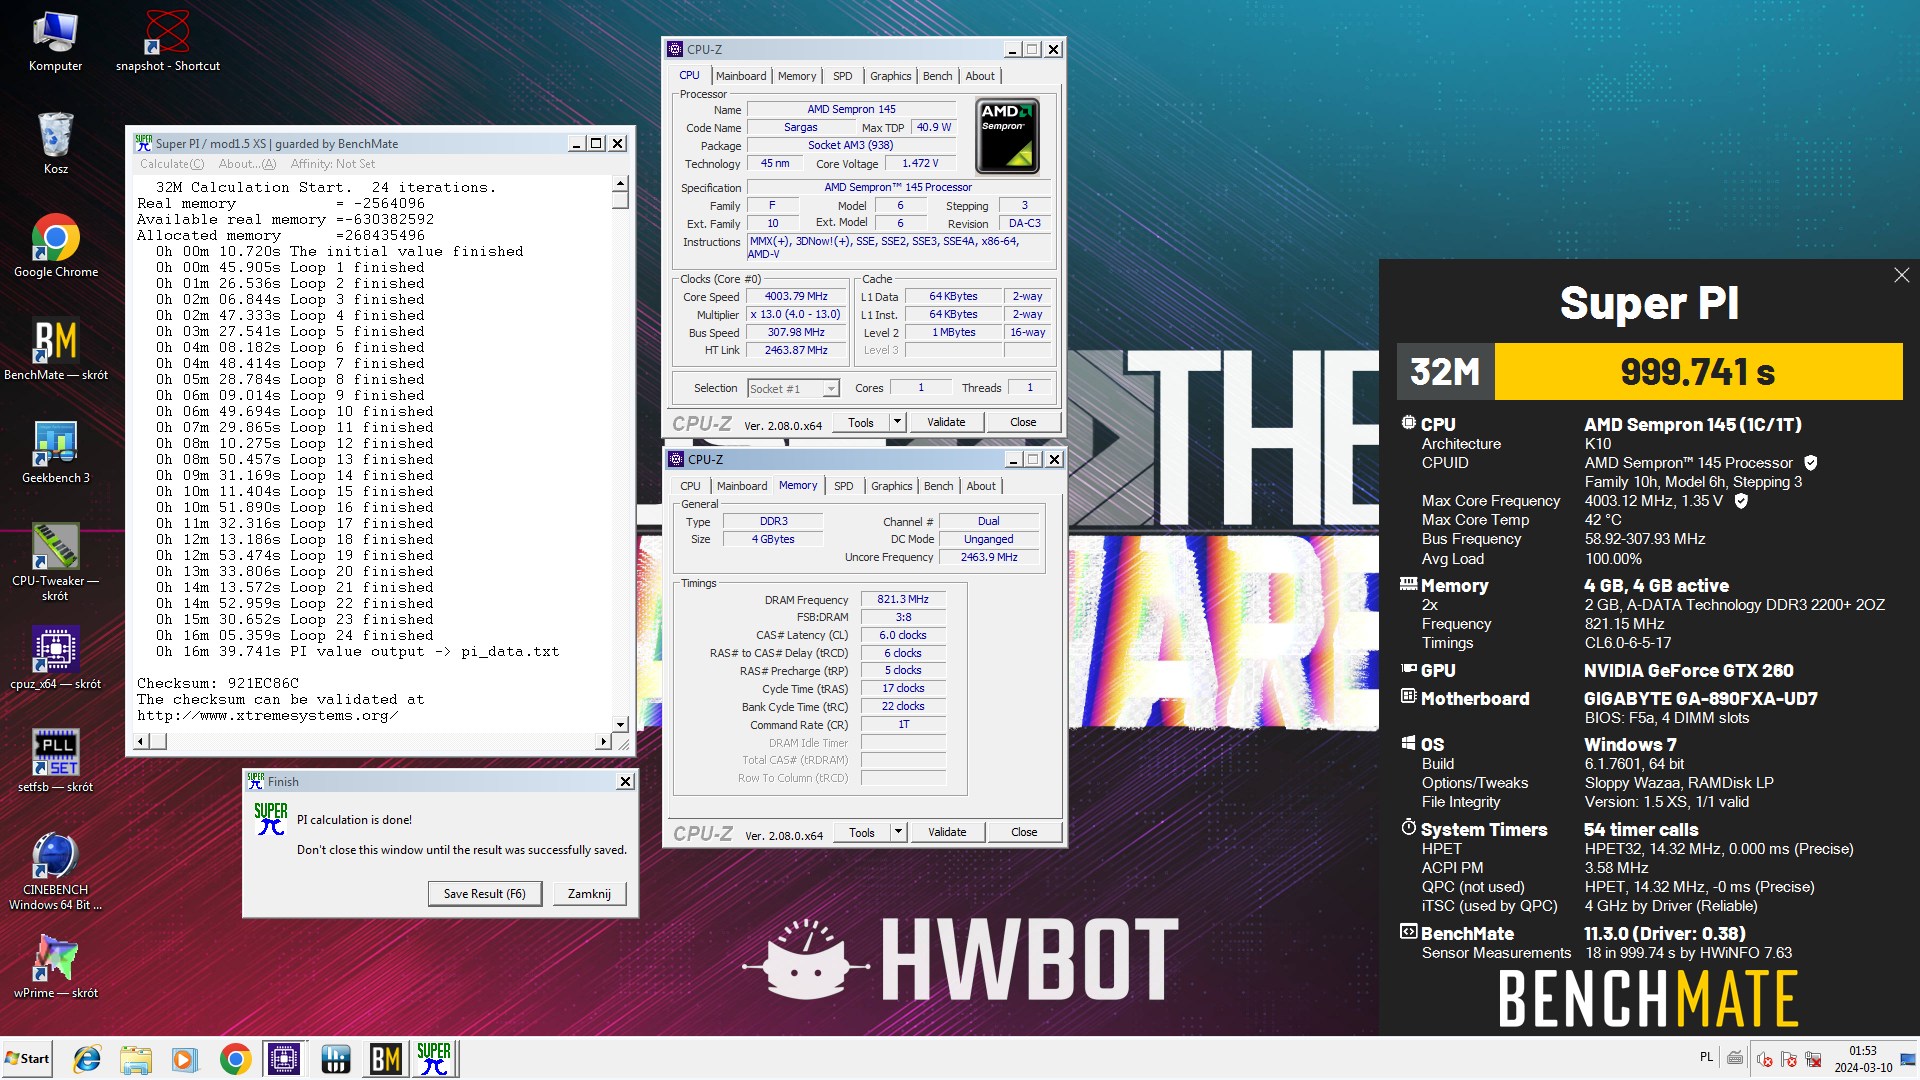The image size is (1920, 1080).
Task: Open the Bench tab in lower CPU-Z
Action: [x=938, y=486]
